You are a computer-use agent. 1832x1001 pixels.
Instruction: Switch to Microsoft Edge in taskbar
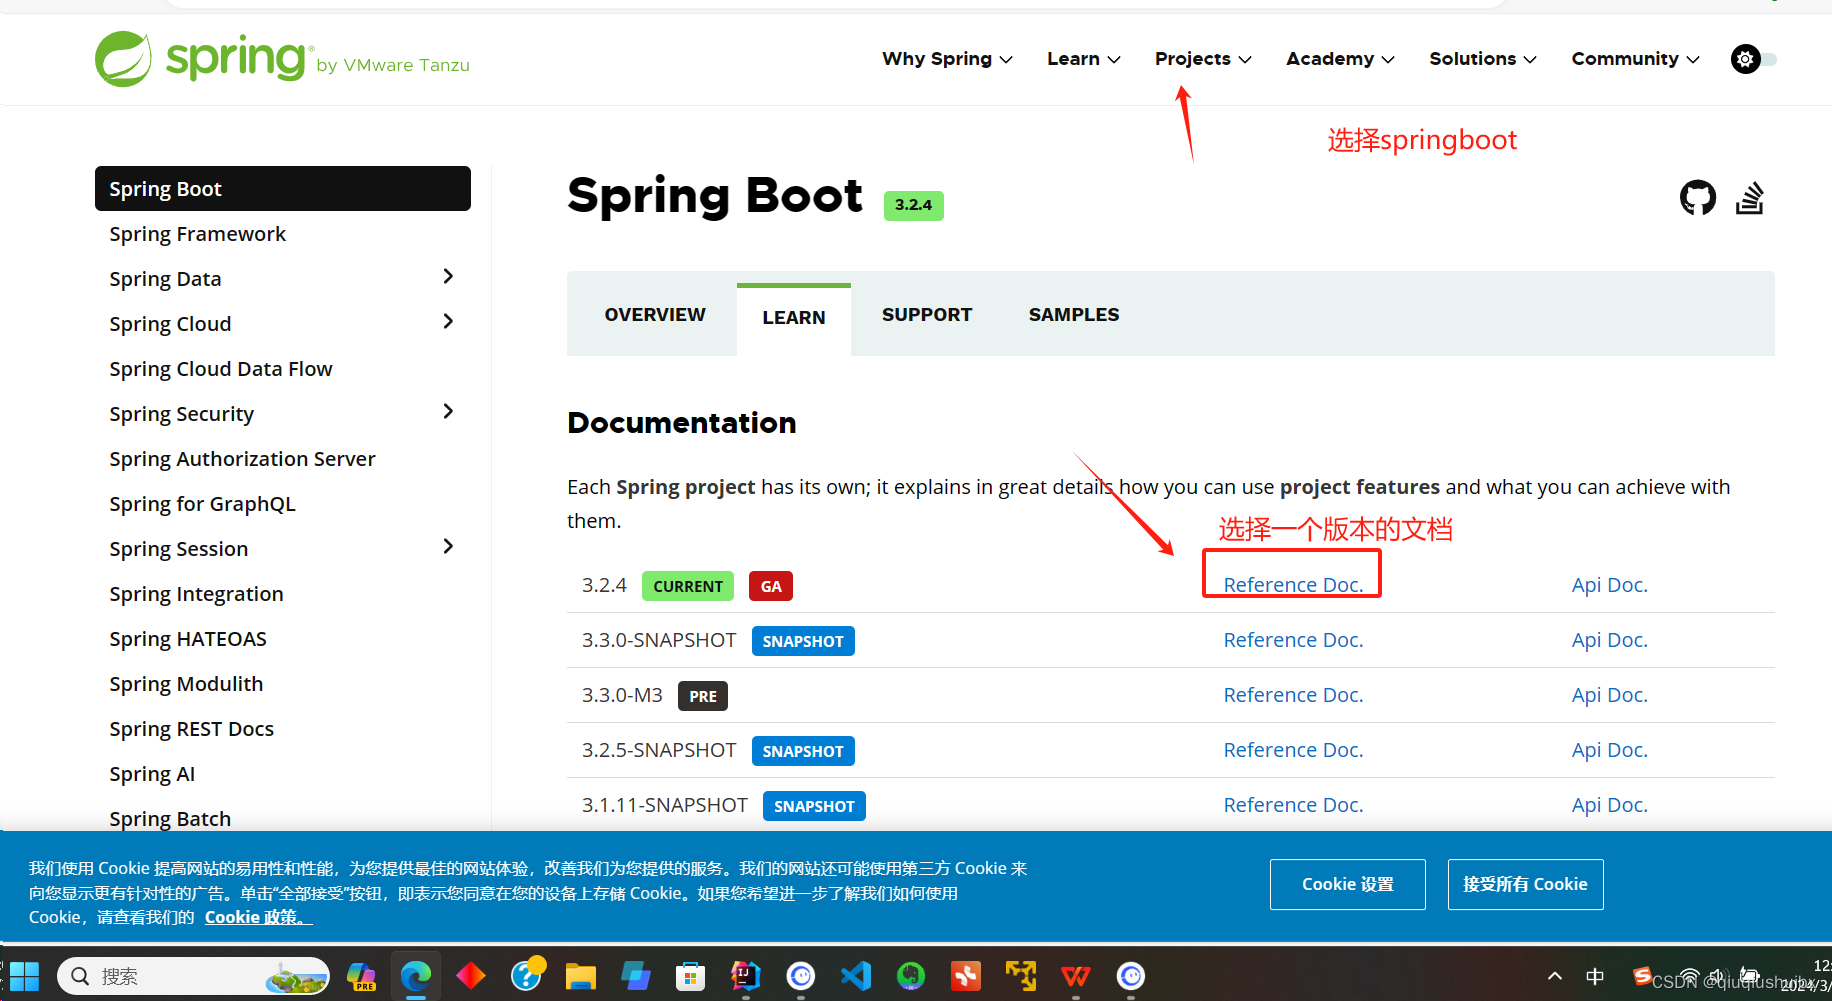tap(416, 976)
